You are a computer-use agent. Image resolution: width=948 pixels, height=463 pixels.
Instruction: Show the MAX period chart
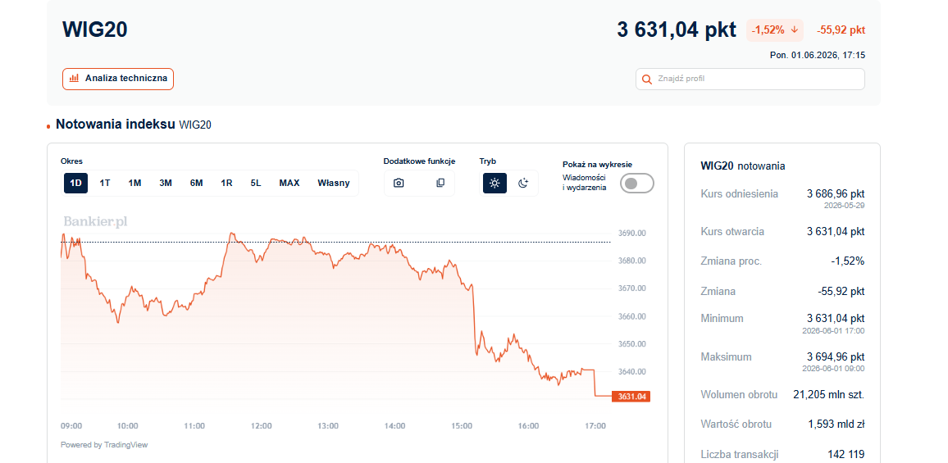[x=289, y=183]
